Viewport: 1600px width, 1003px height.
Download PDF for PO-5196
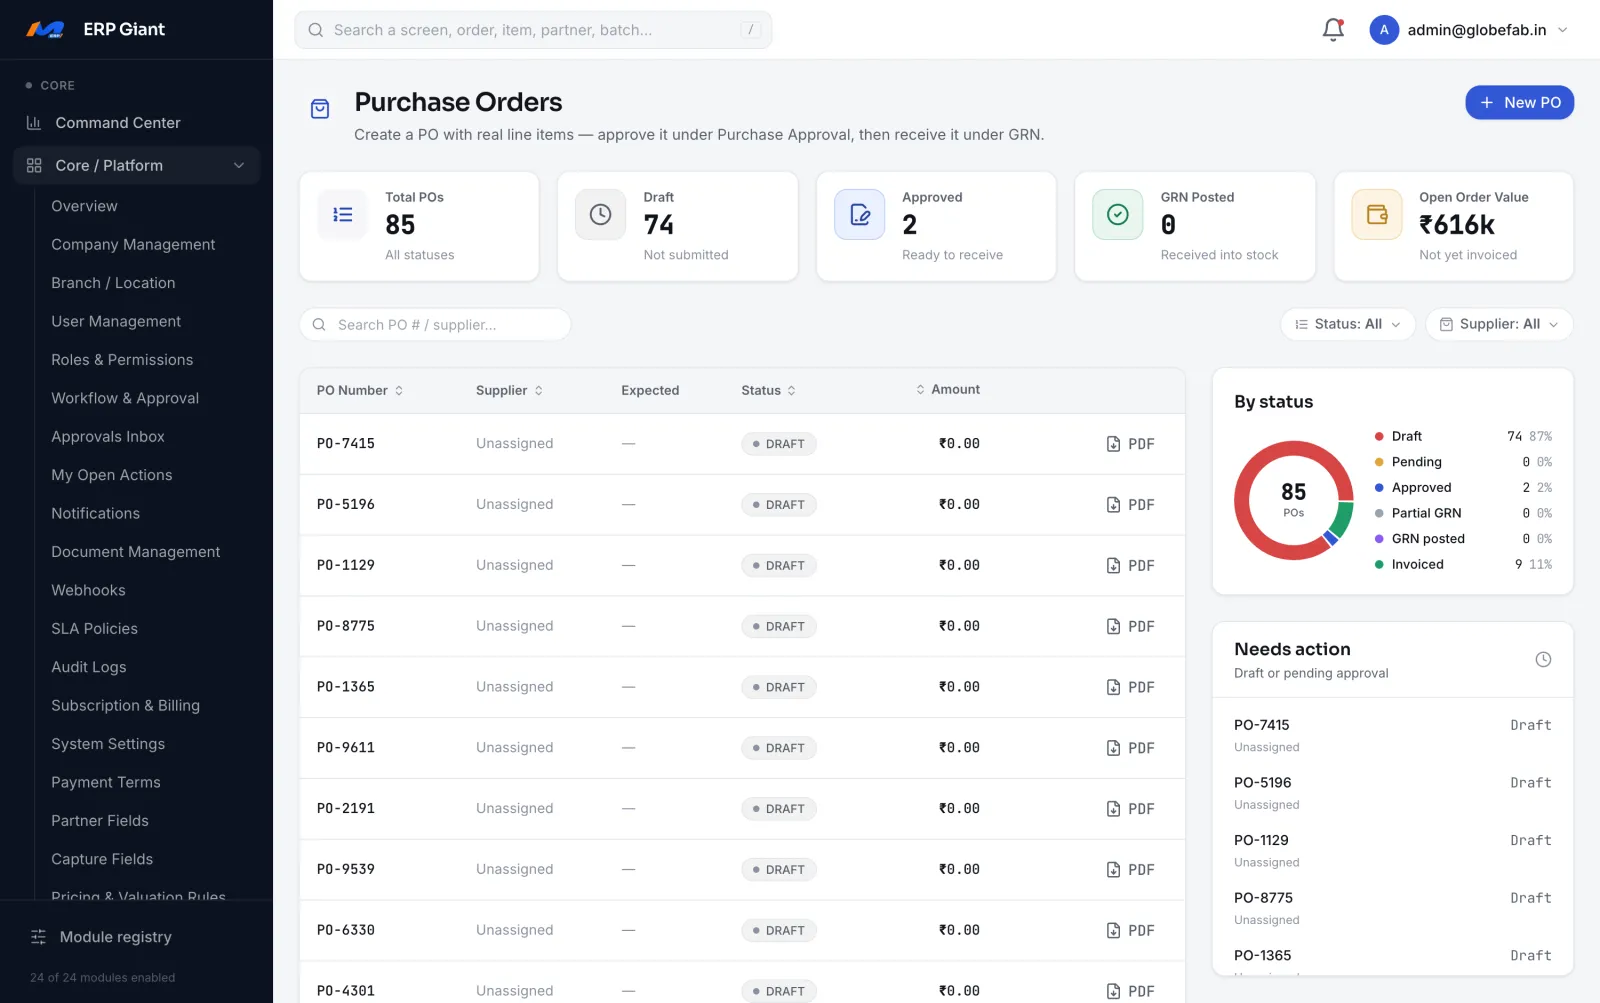point(1130,505)
